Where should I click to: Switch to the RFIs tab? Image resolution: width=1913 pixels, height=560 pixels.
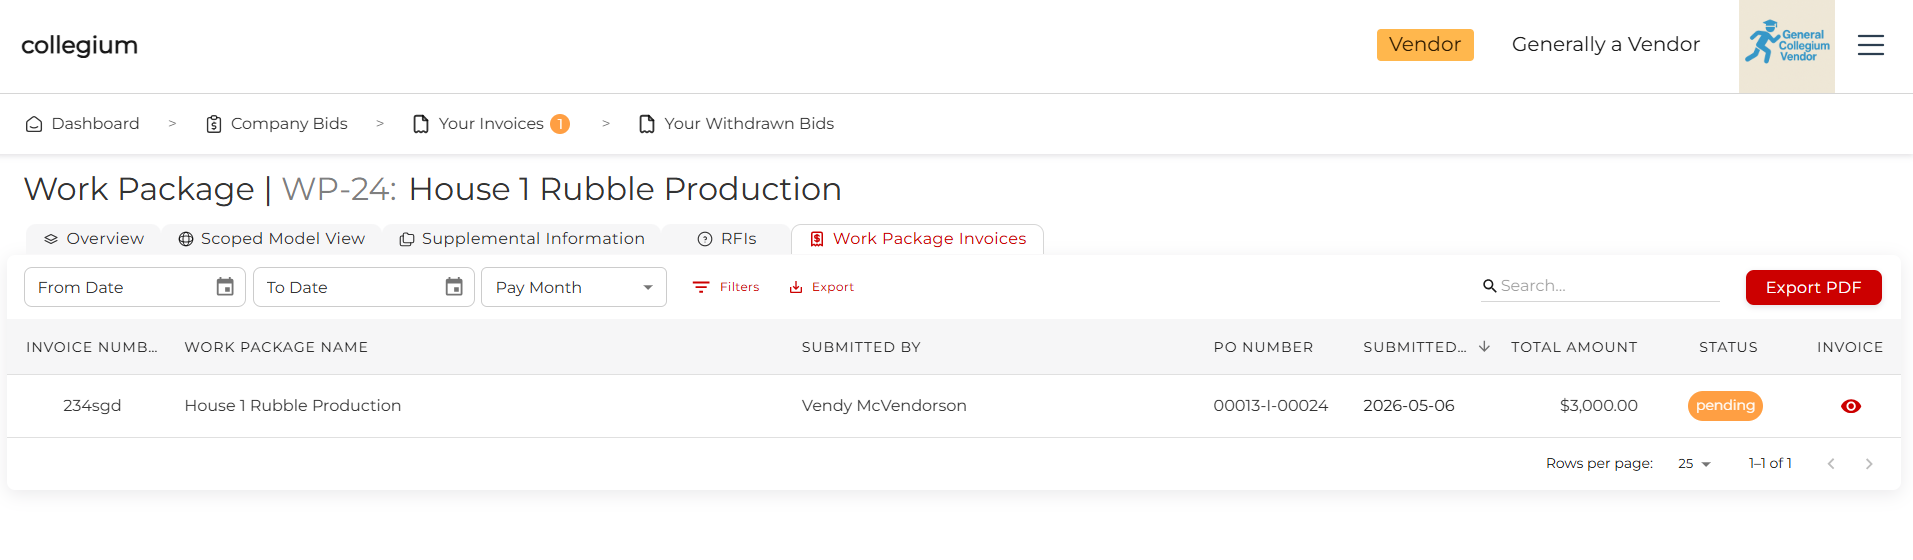727,239
